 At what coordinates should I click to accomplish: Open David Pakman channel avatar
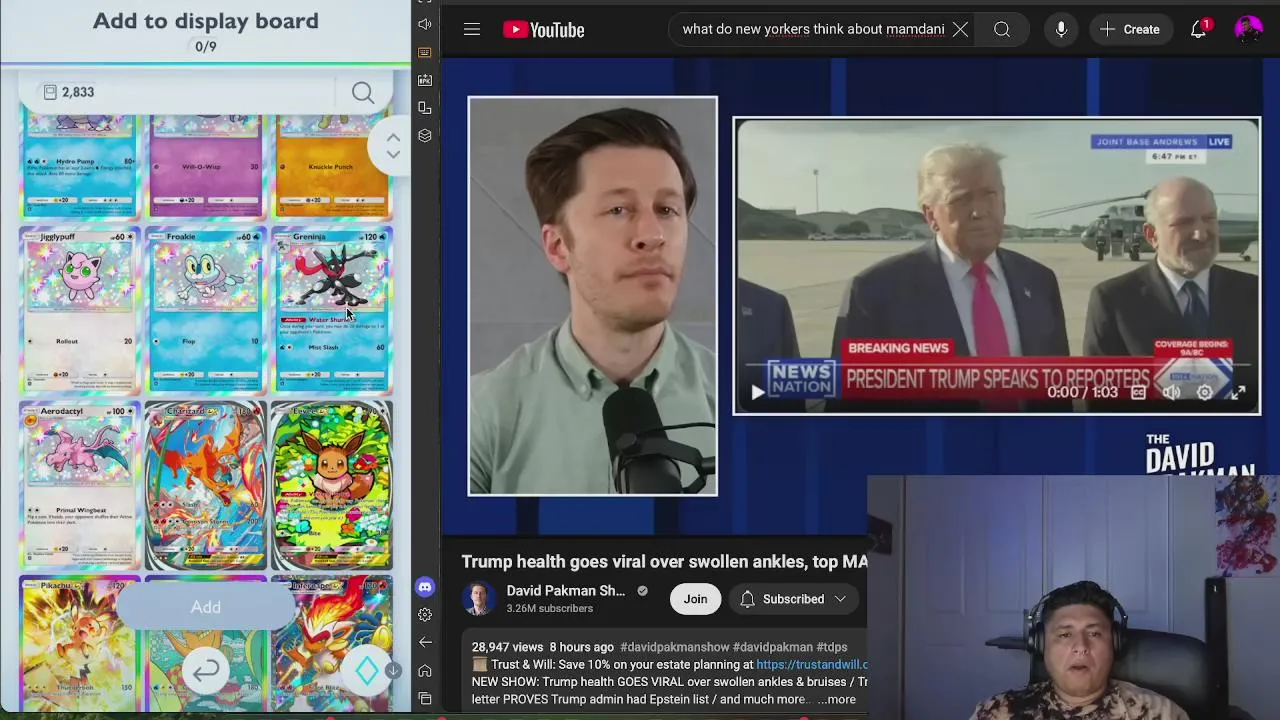(478, 599)
